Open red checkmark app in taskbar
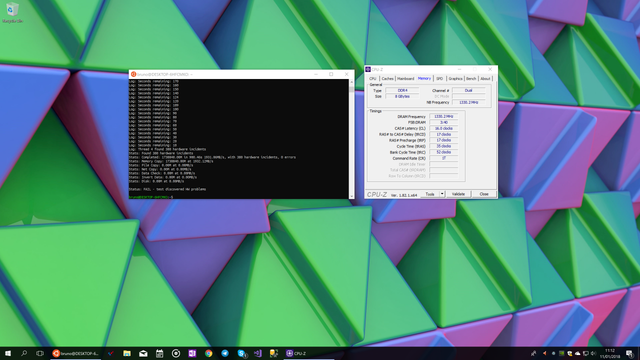 [110, 353]
